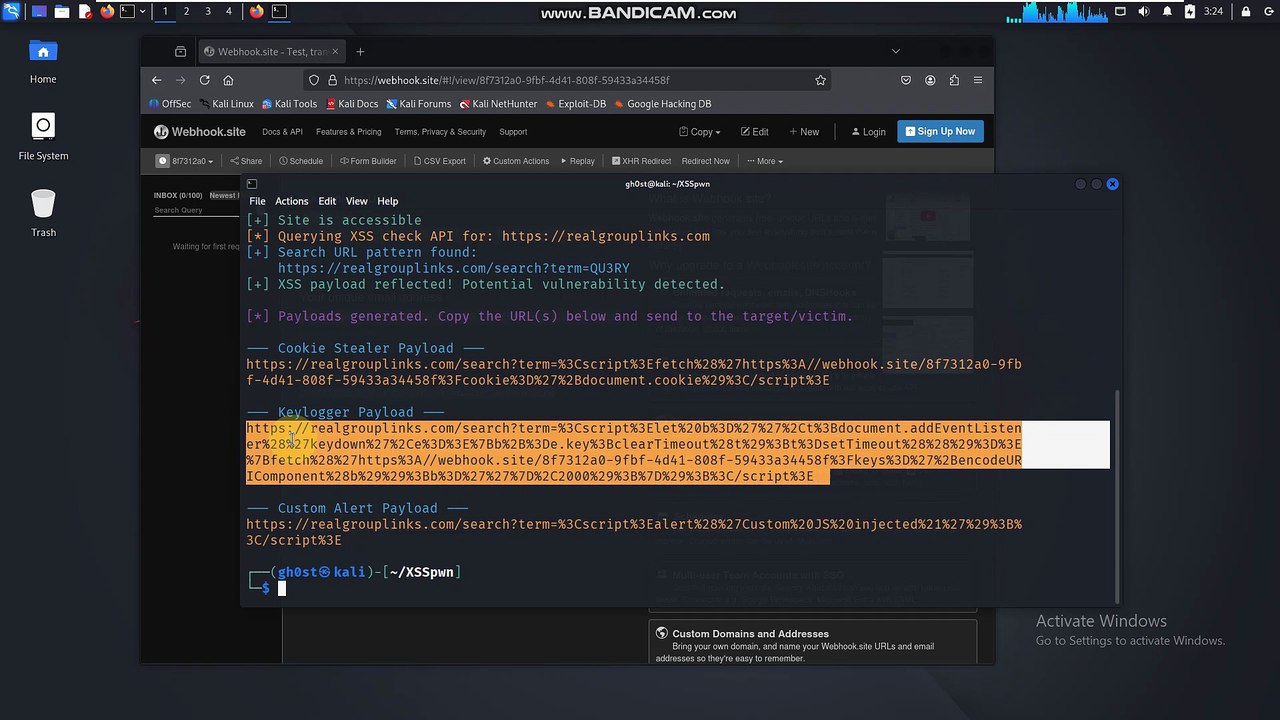Click the Share toolbar button
Viewport: 1280px width, 720px height.
coord(246,161)
